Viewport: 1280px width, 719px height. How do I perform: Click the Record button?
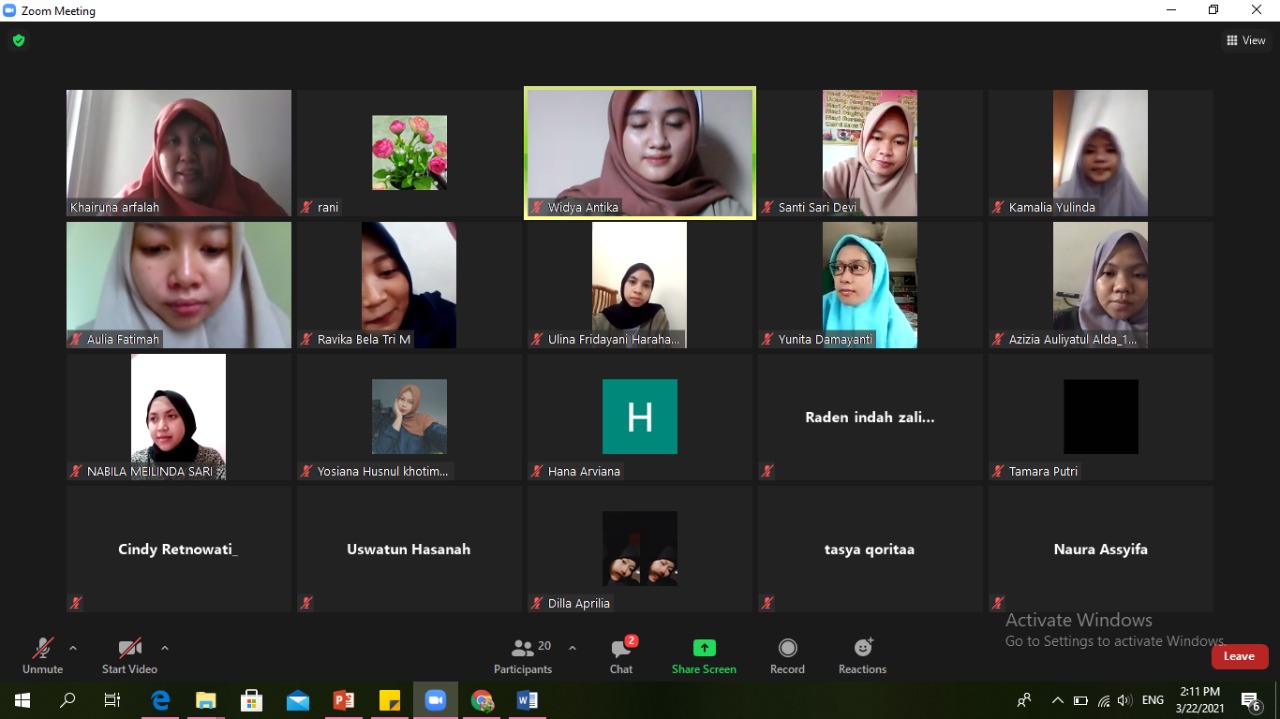tap(787, 656)
